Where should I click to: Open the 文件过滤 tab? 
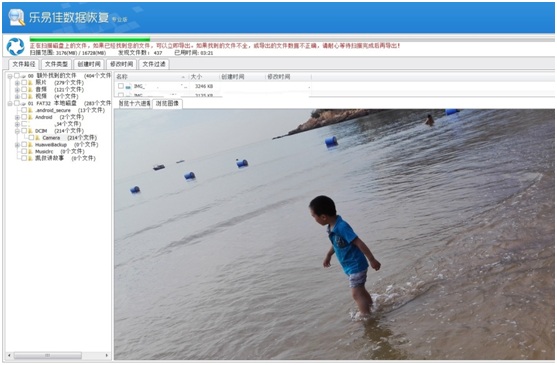154,64
